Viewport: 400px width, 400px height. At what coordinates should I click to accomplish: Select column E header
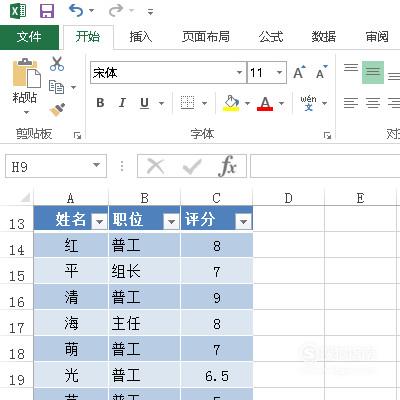click(360, 198)
